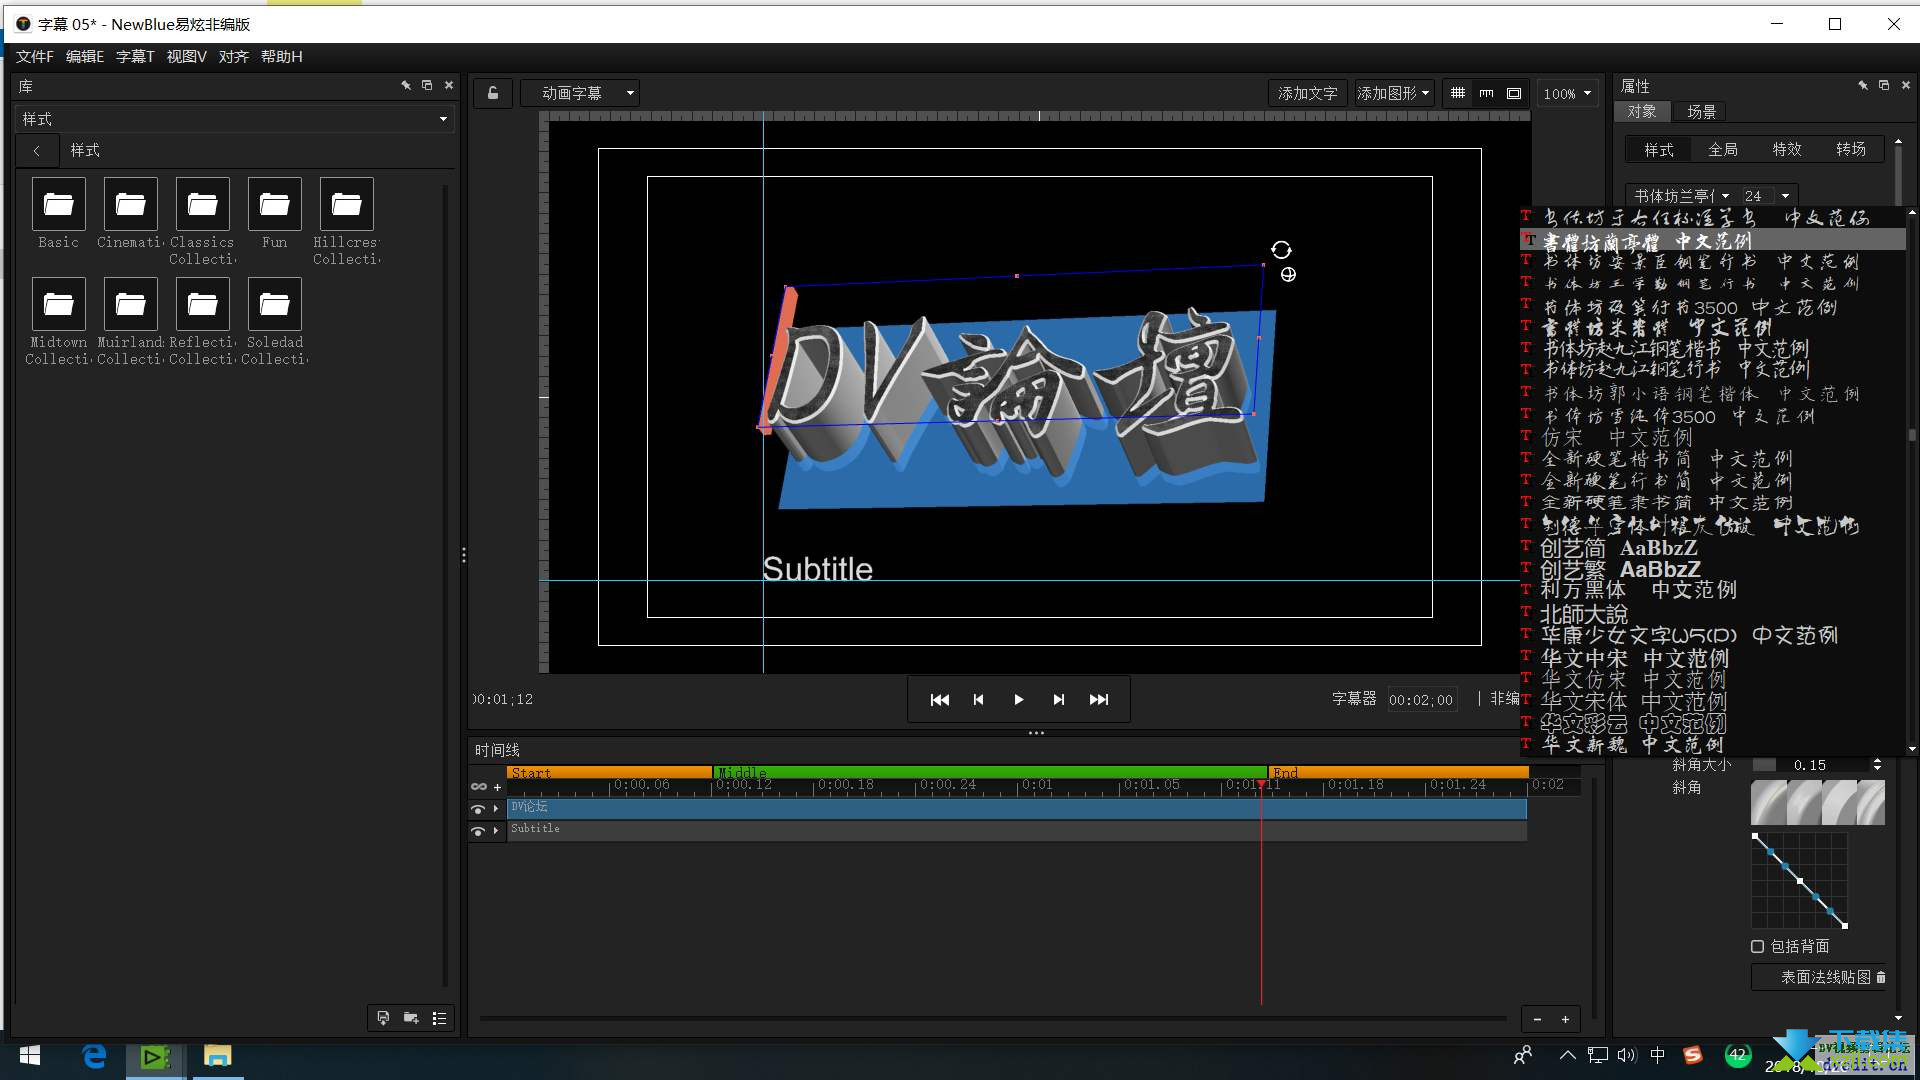Zoom out the timeline with minus button
Screen dimensions: 1920x1080
click(x=1537, y=1020)
